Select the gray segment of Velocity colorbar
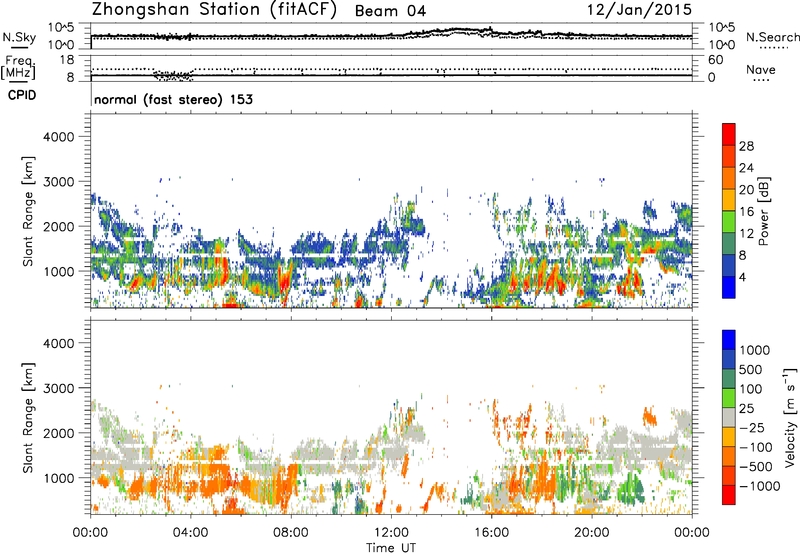This screenshot has height=554, width=800. tap(729, 417)
